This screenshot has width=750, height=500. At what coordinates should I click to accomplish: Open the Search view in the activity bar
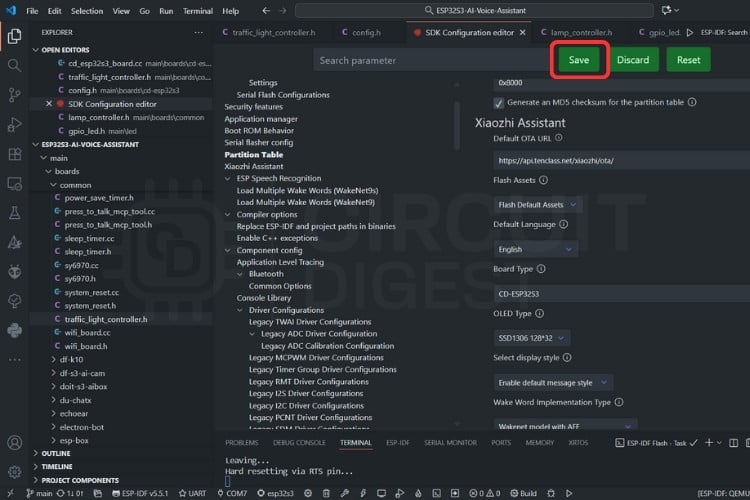[14, 65]
